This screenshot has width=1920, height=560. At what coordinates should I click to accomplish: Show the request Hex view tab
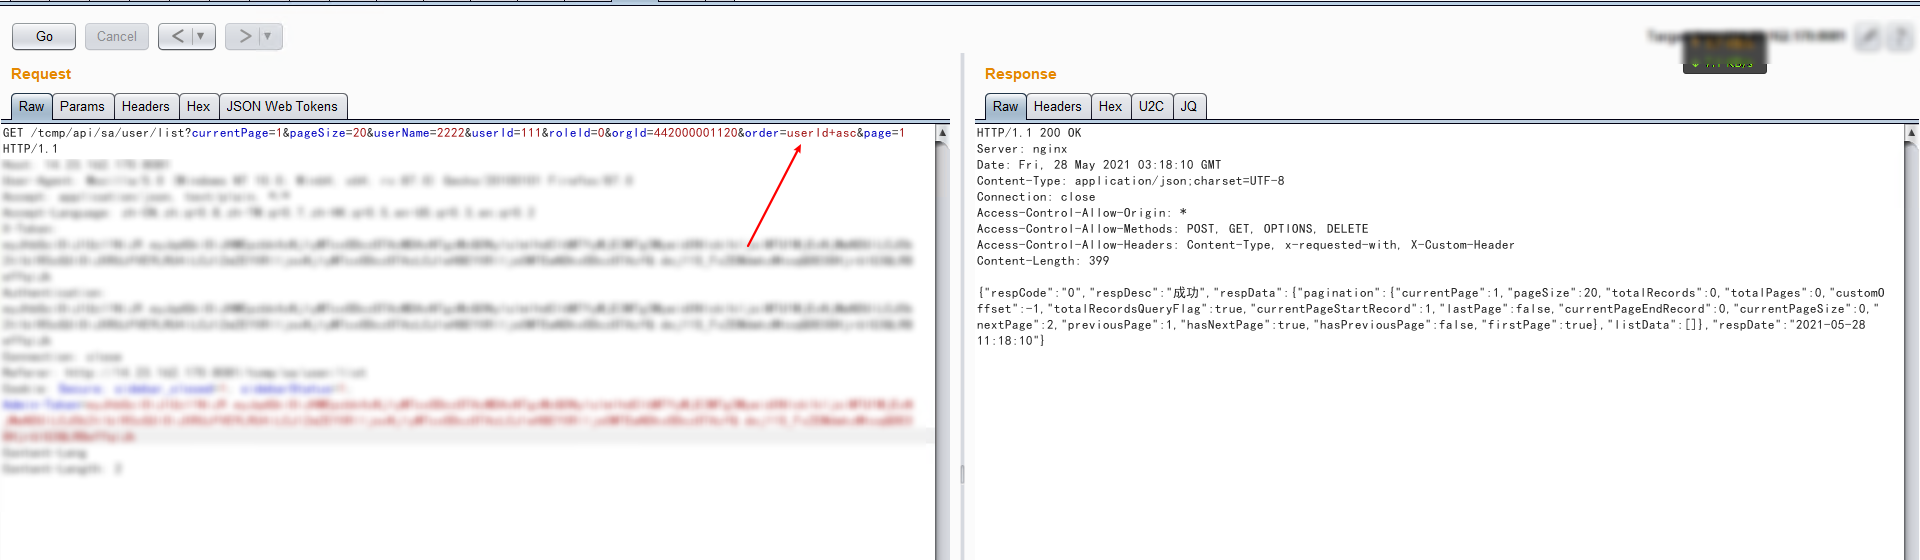(x=198, y=107)
